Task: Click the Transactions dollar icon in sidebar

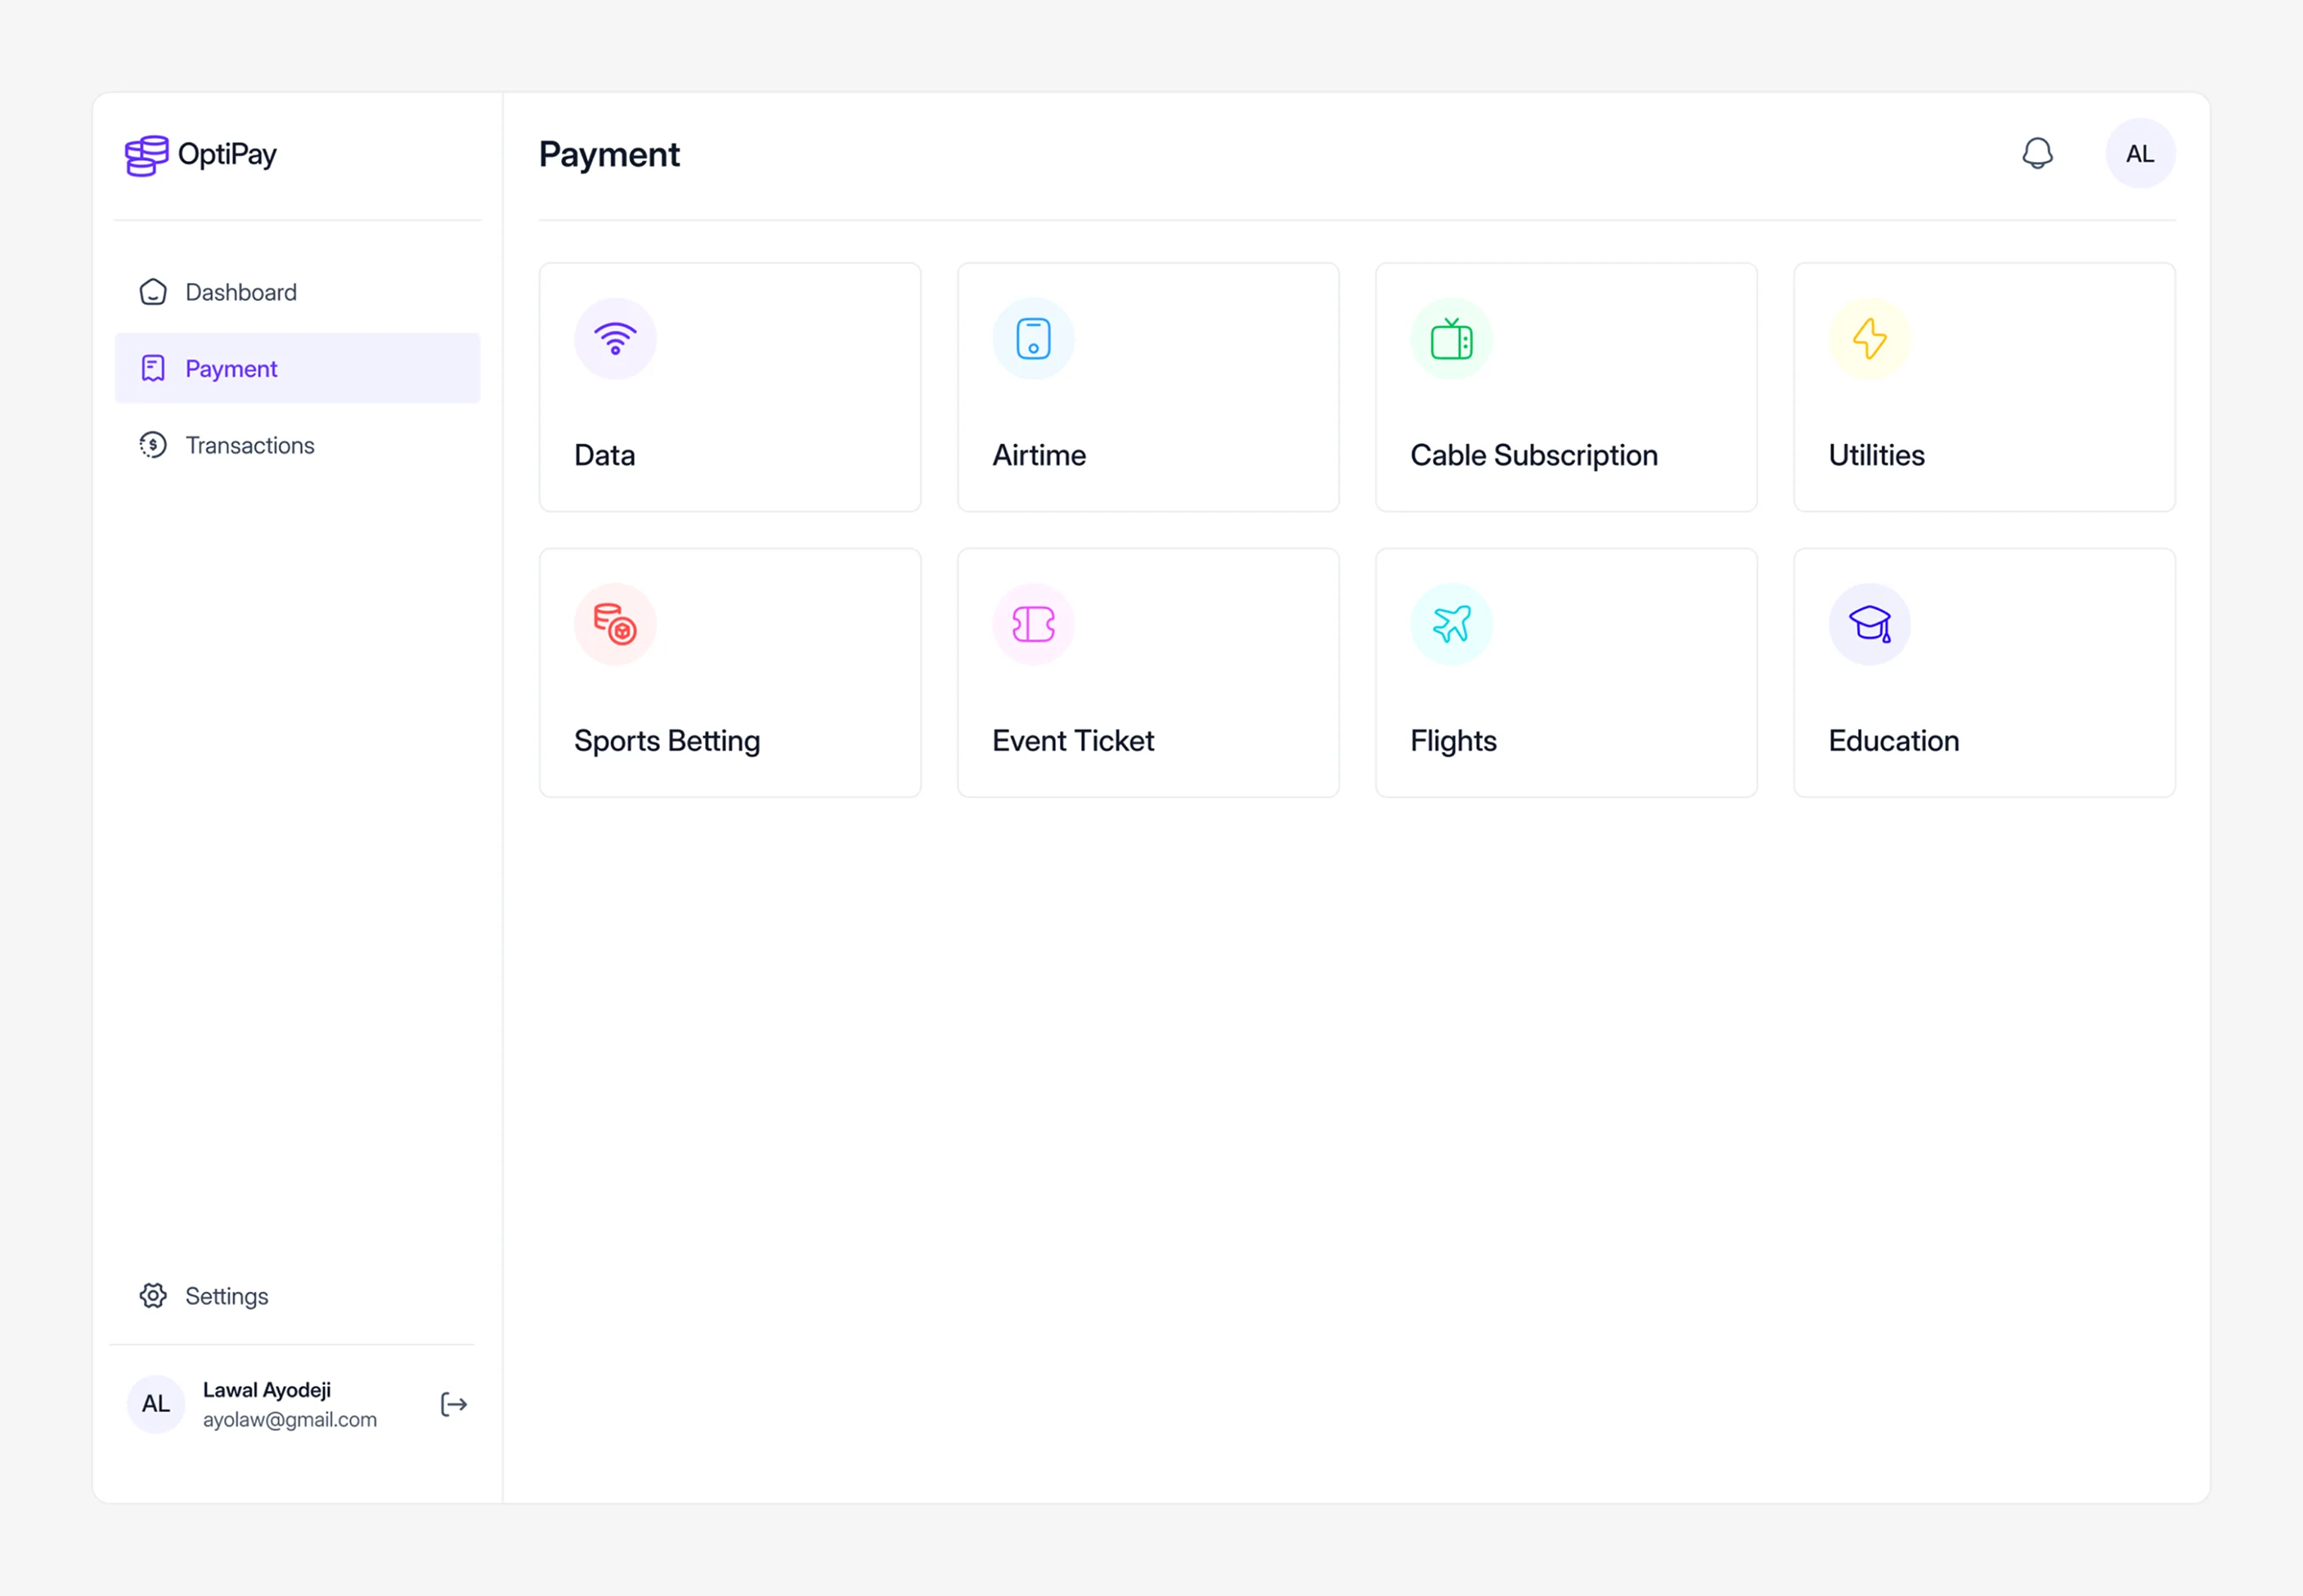Action: (153, 445)
